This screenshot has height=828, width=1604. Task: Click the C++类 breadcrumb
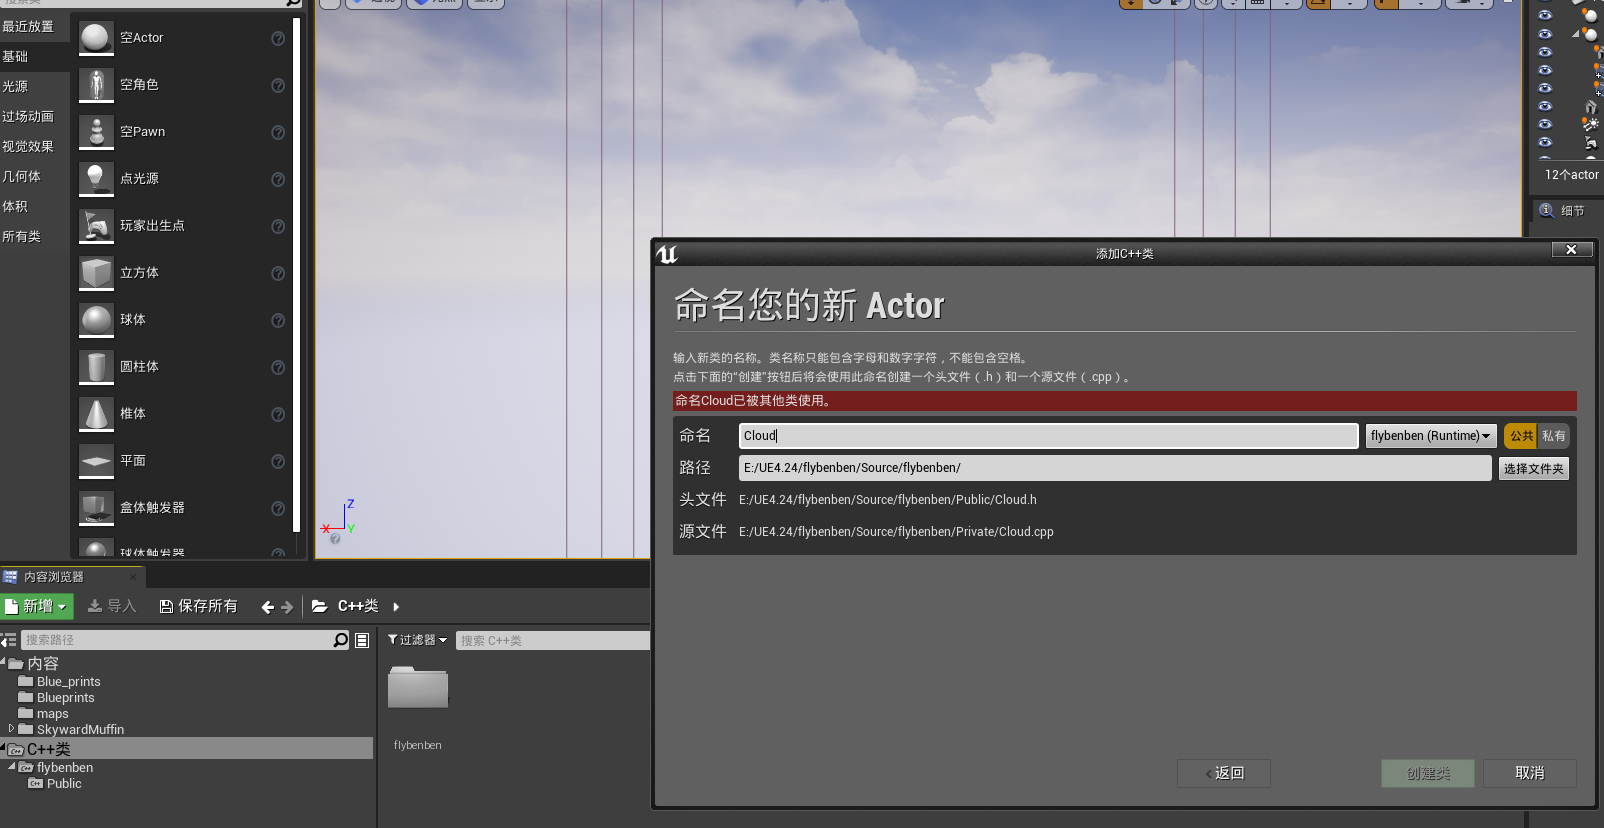pos(358,606)
